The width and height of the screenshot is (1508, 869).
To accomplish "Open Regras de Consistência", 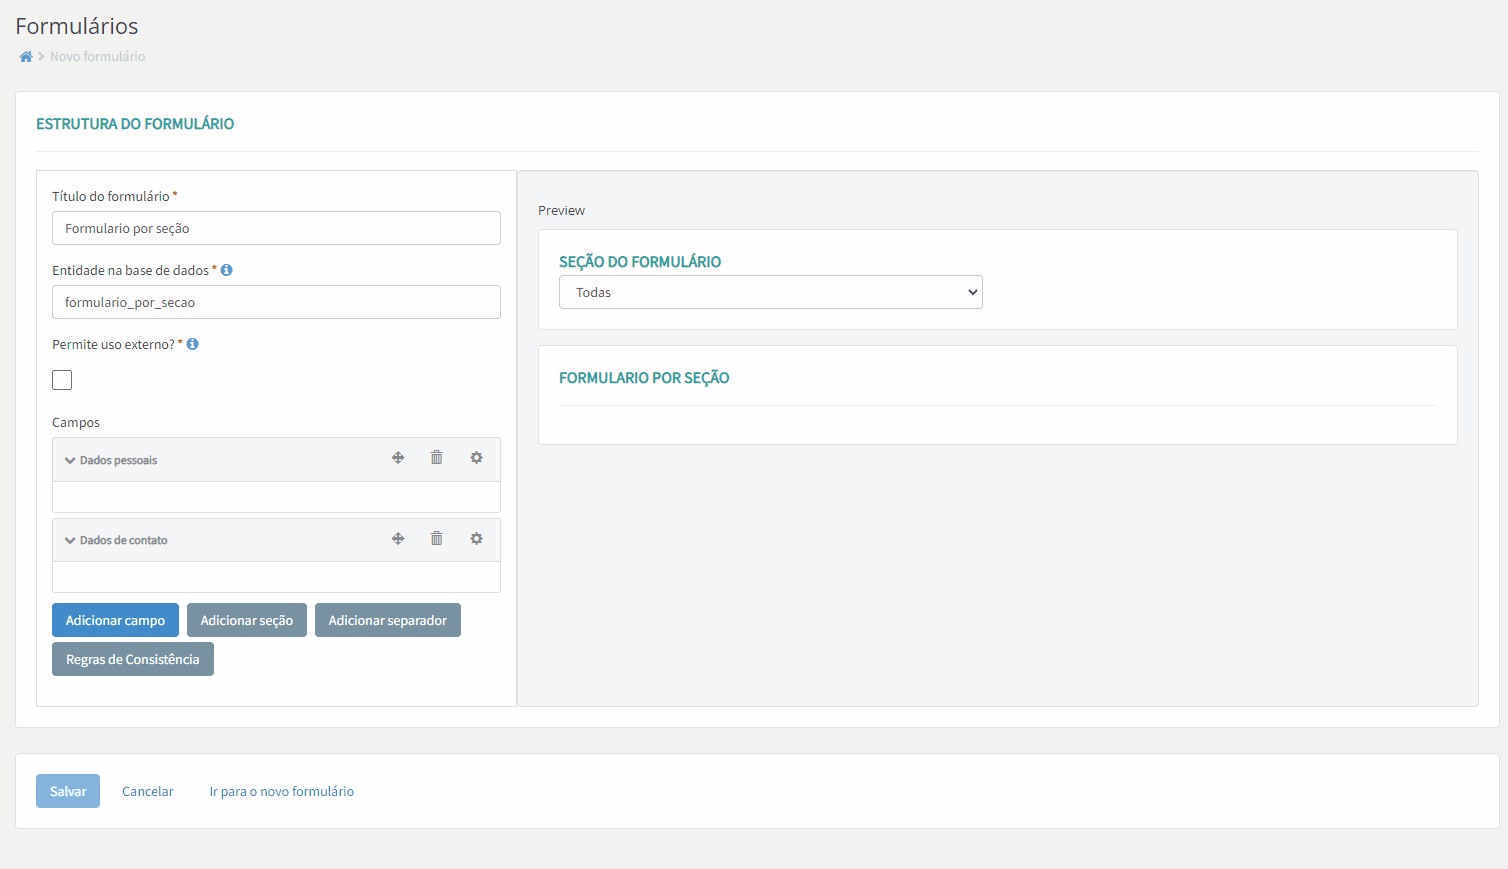I will click(x=132, y=659).
